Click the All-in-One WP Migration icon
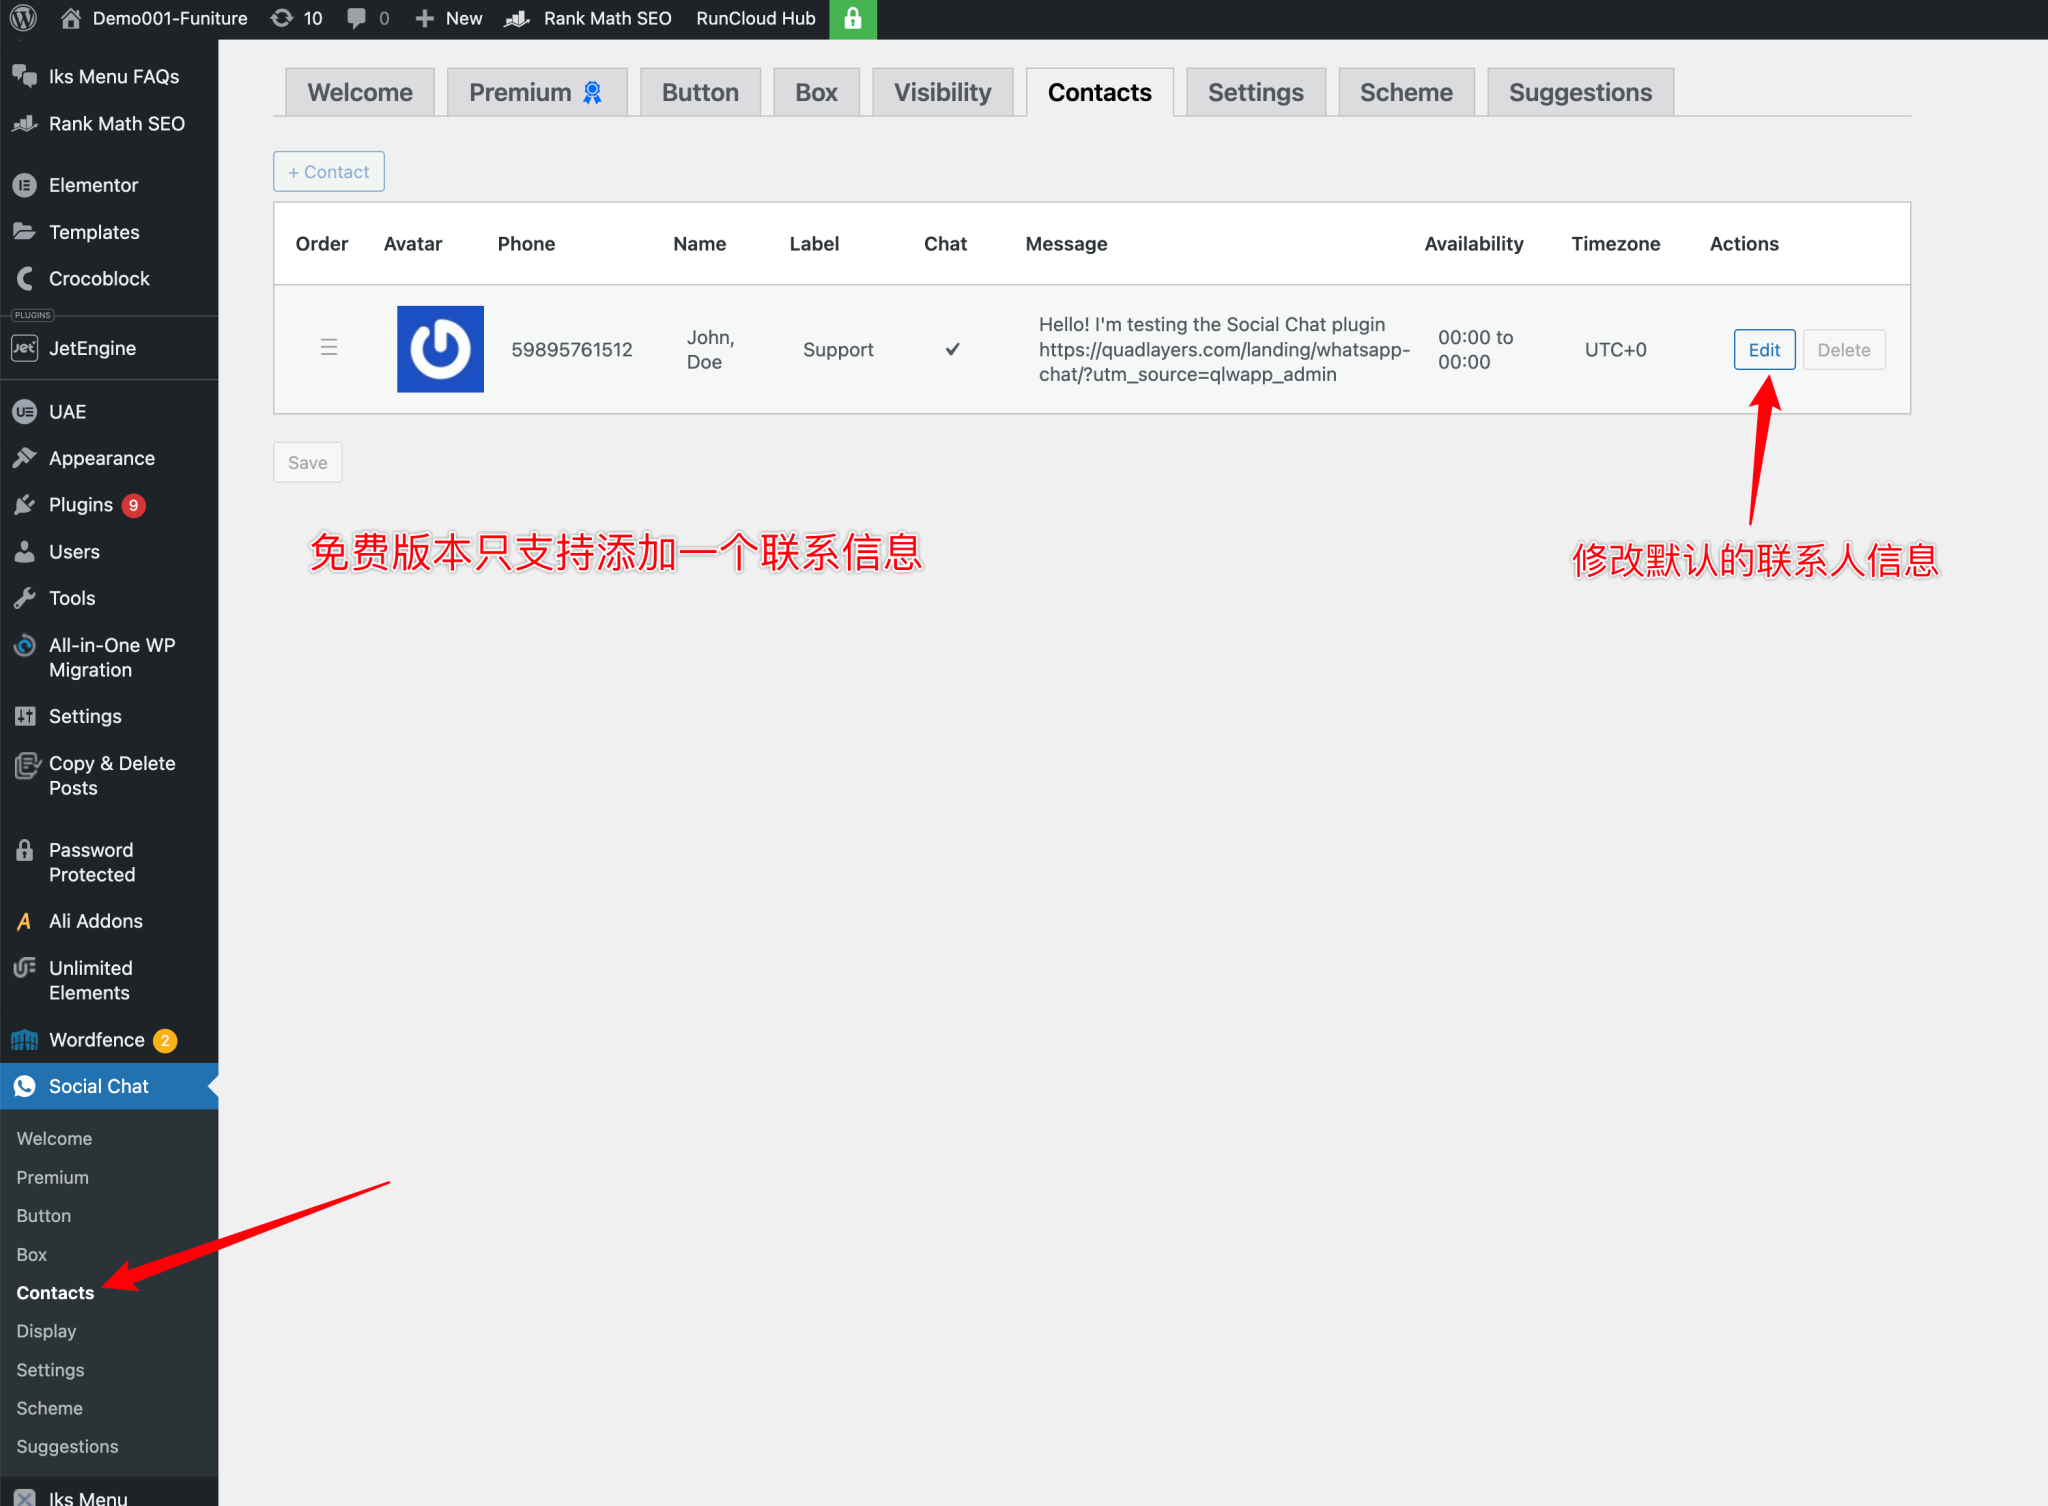 25,645
